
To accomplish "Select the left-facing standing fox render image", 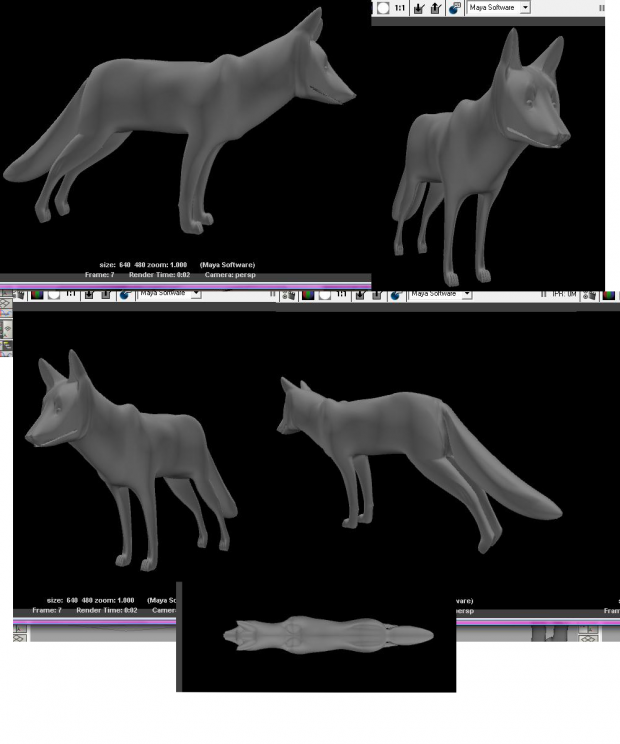I will click(x=131, y=460).
